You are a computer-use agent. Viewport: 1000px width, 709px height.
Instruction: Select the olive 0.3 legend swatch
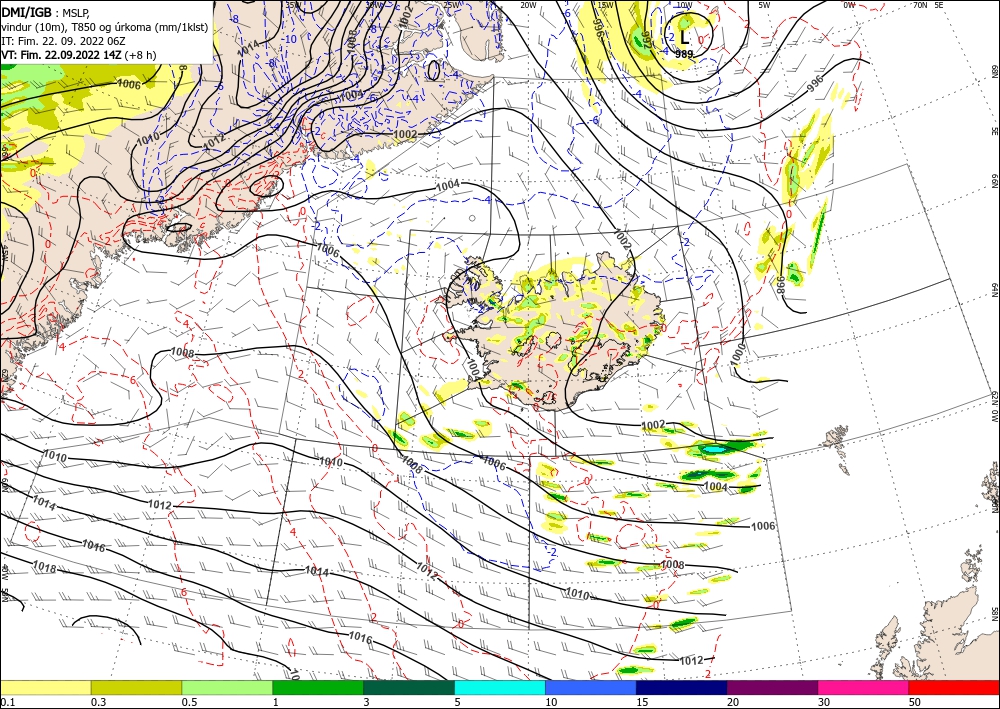point(136,687)
